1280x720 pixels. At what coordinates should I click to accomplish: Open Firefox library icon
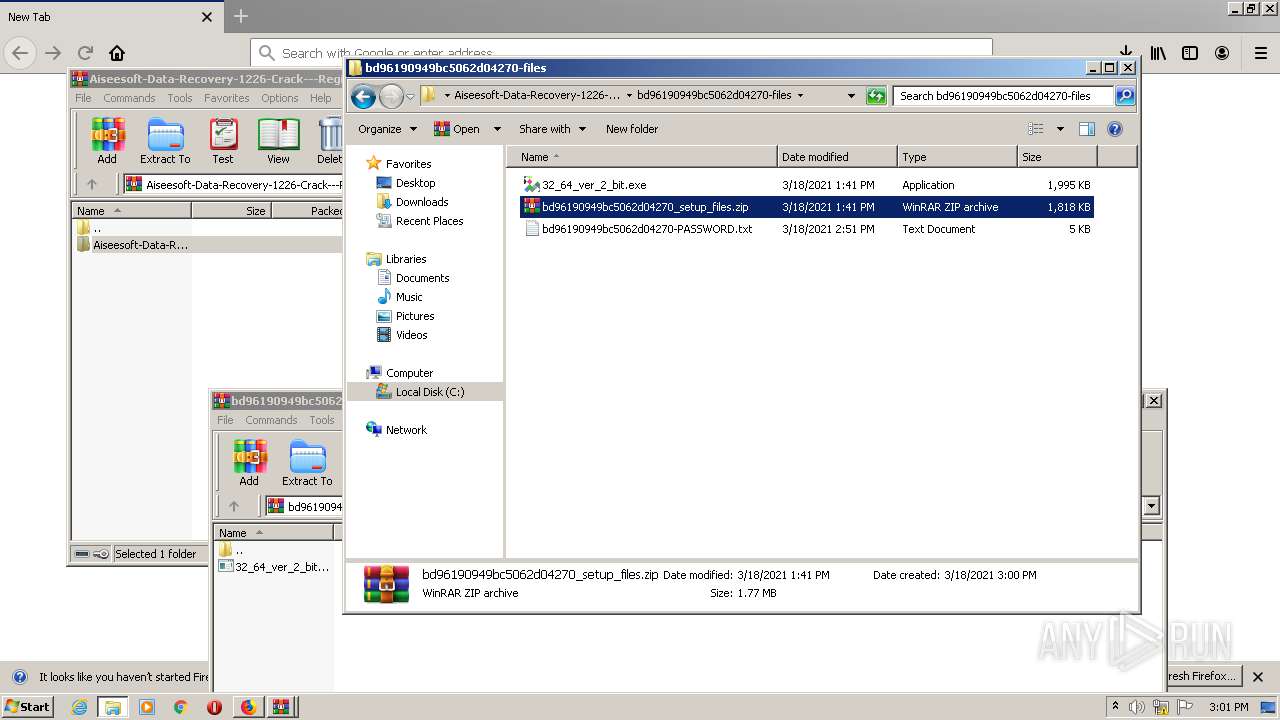tap(1158, 53)
